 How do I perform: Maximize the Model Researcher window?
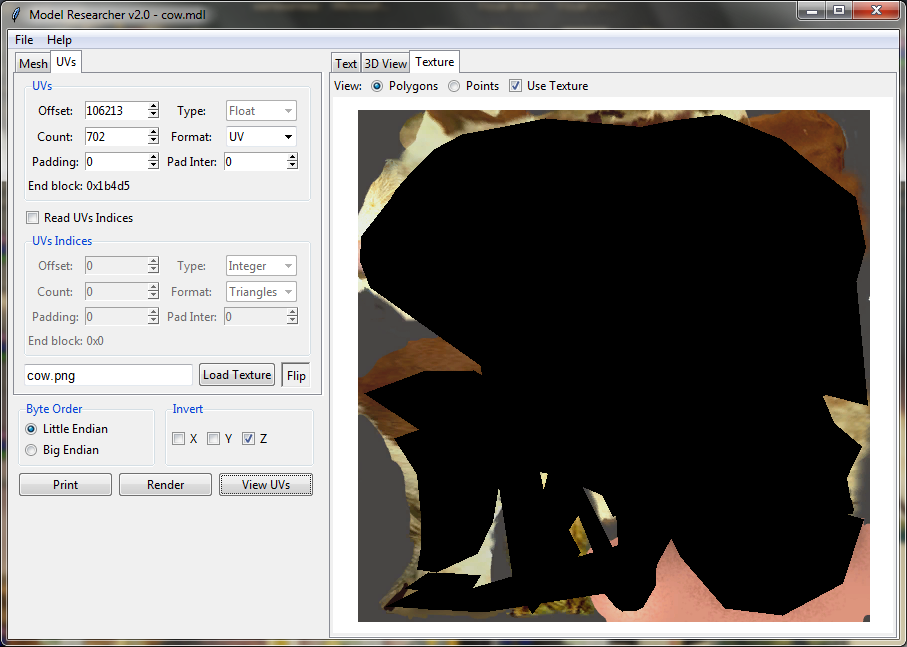839,11
